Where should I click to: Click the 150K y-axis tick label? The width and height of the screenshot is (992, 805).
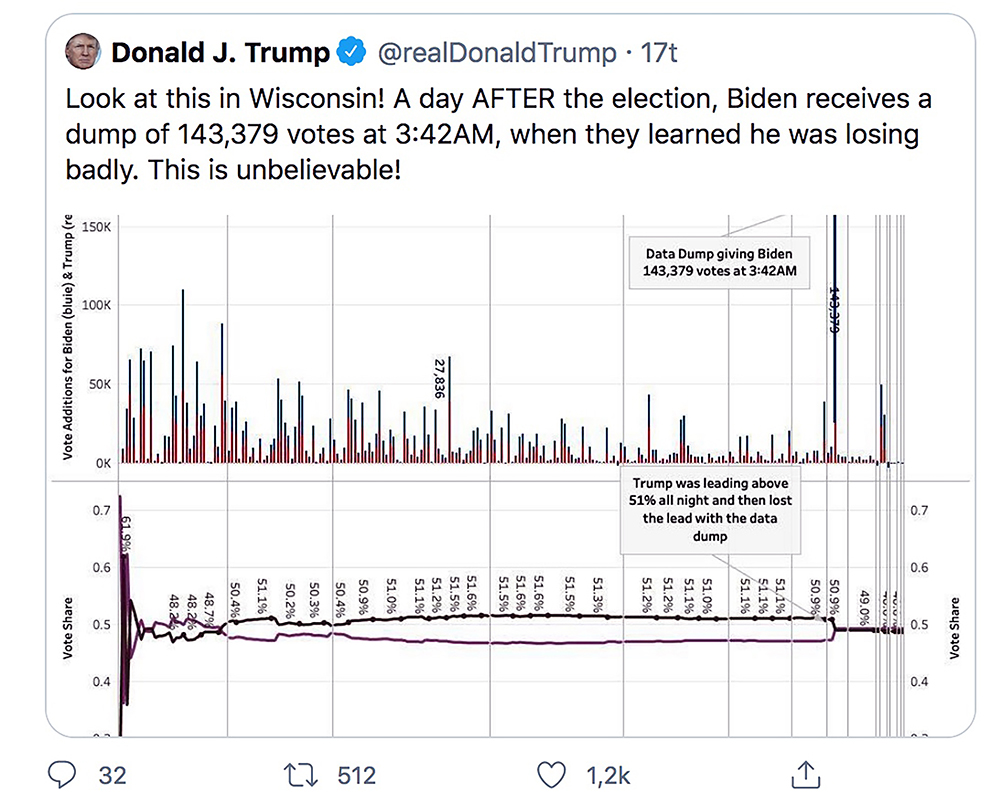pyautogui.click(x=100, y=227)
